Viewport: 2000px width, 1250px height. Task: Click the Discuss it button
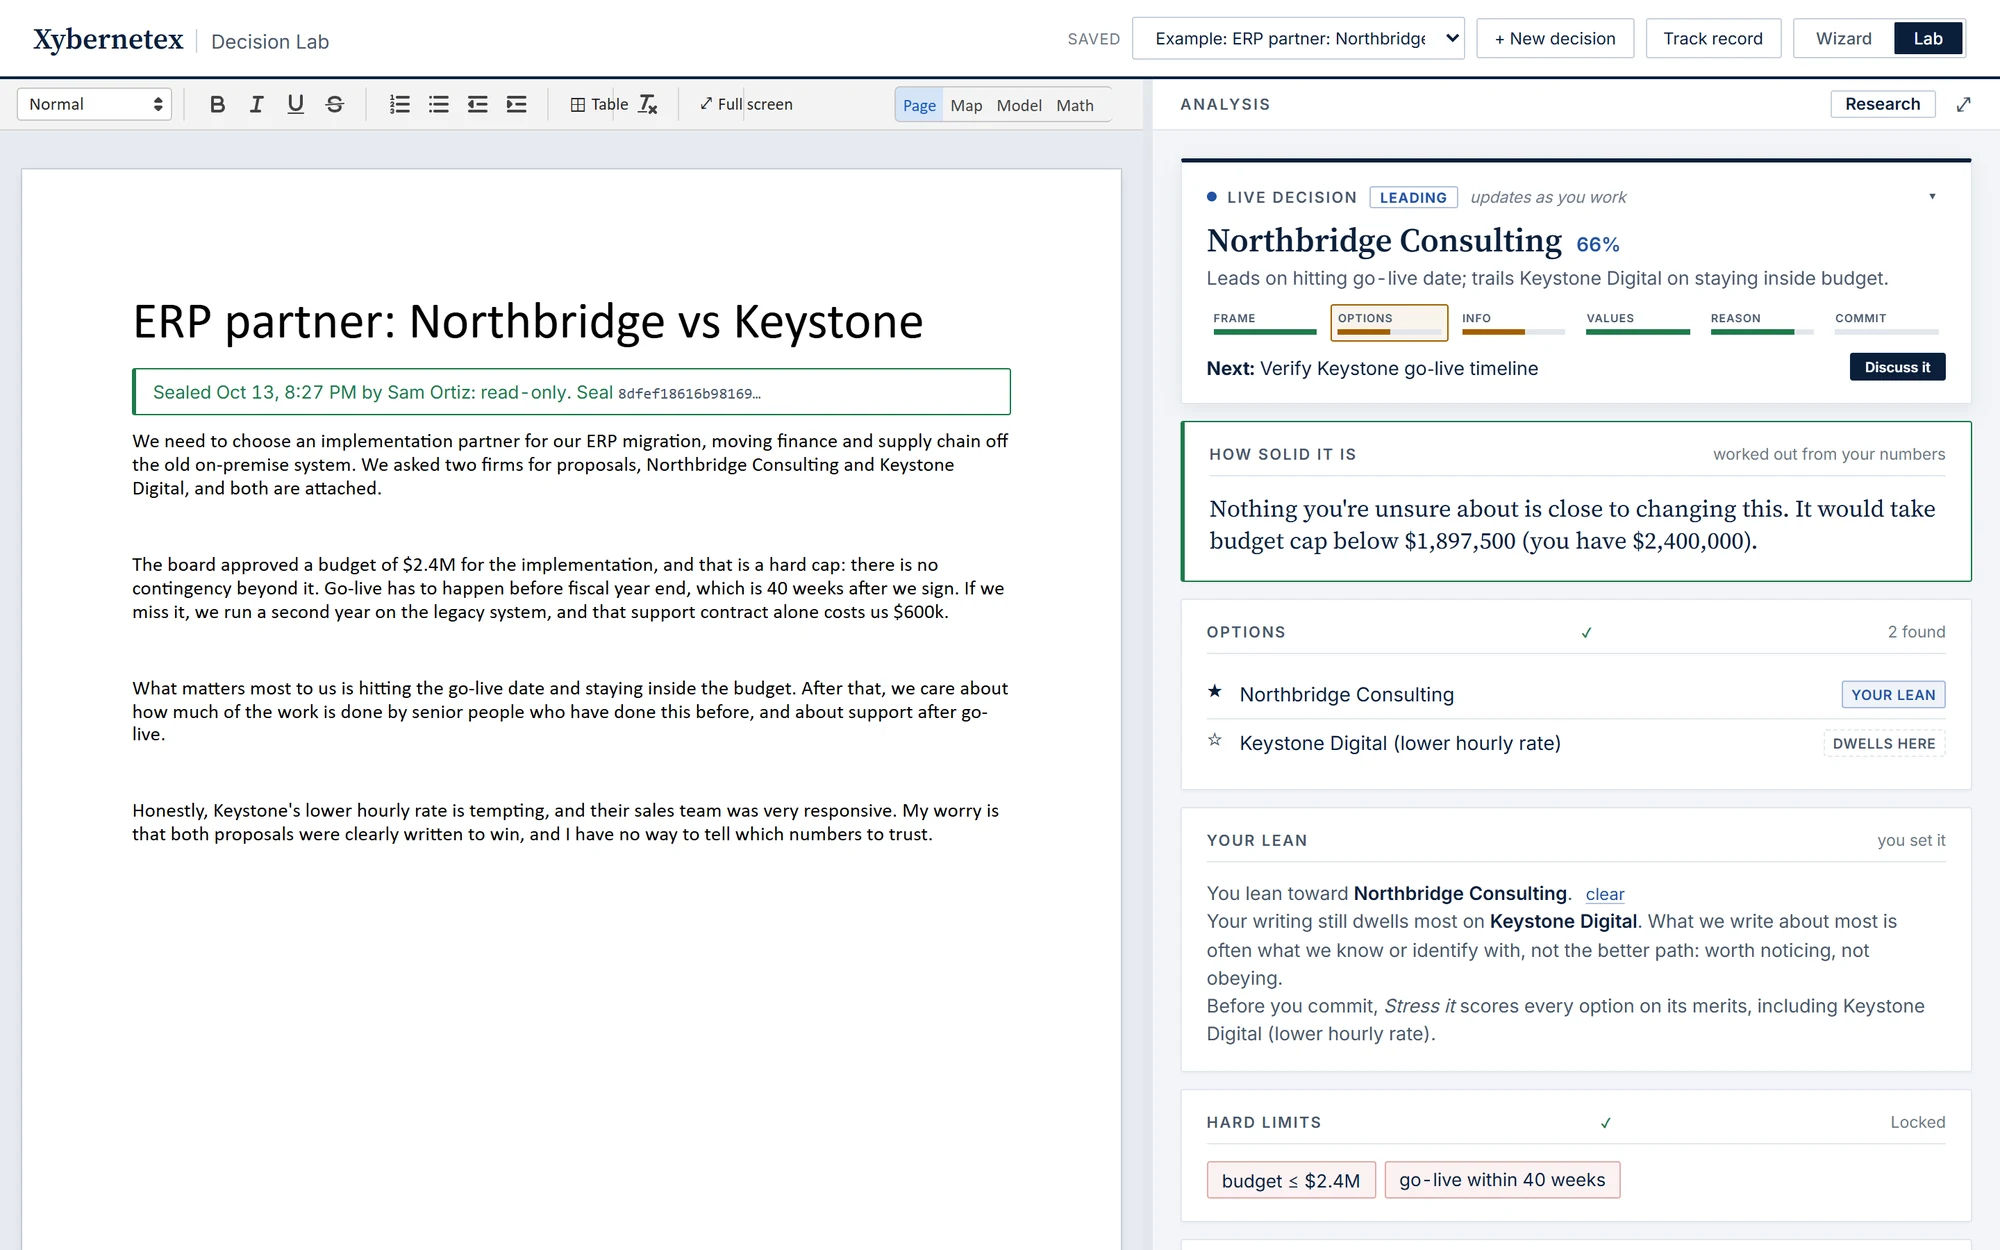tap(1897, 367)
